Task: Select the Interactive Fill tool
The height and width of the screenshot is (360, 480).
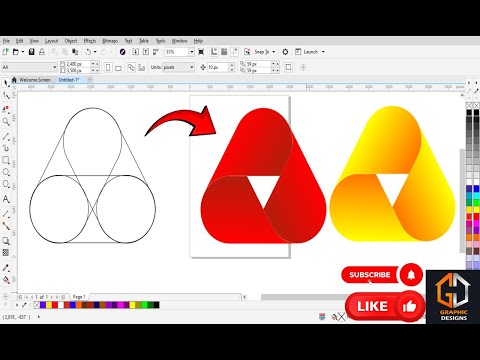Action: 6,280
